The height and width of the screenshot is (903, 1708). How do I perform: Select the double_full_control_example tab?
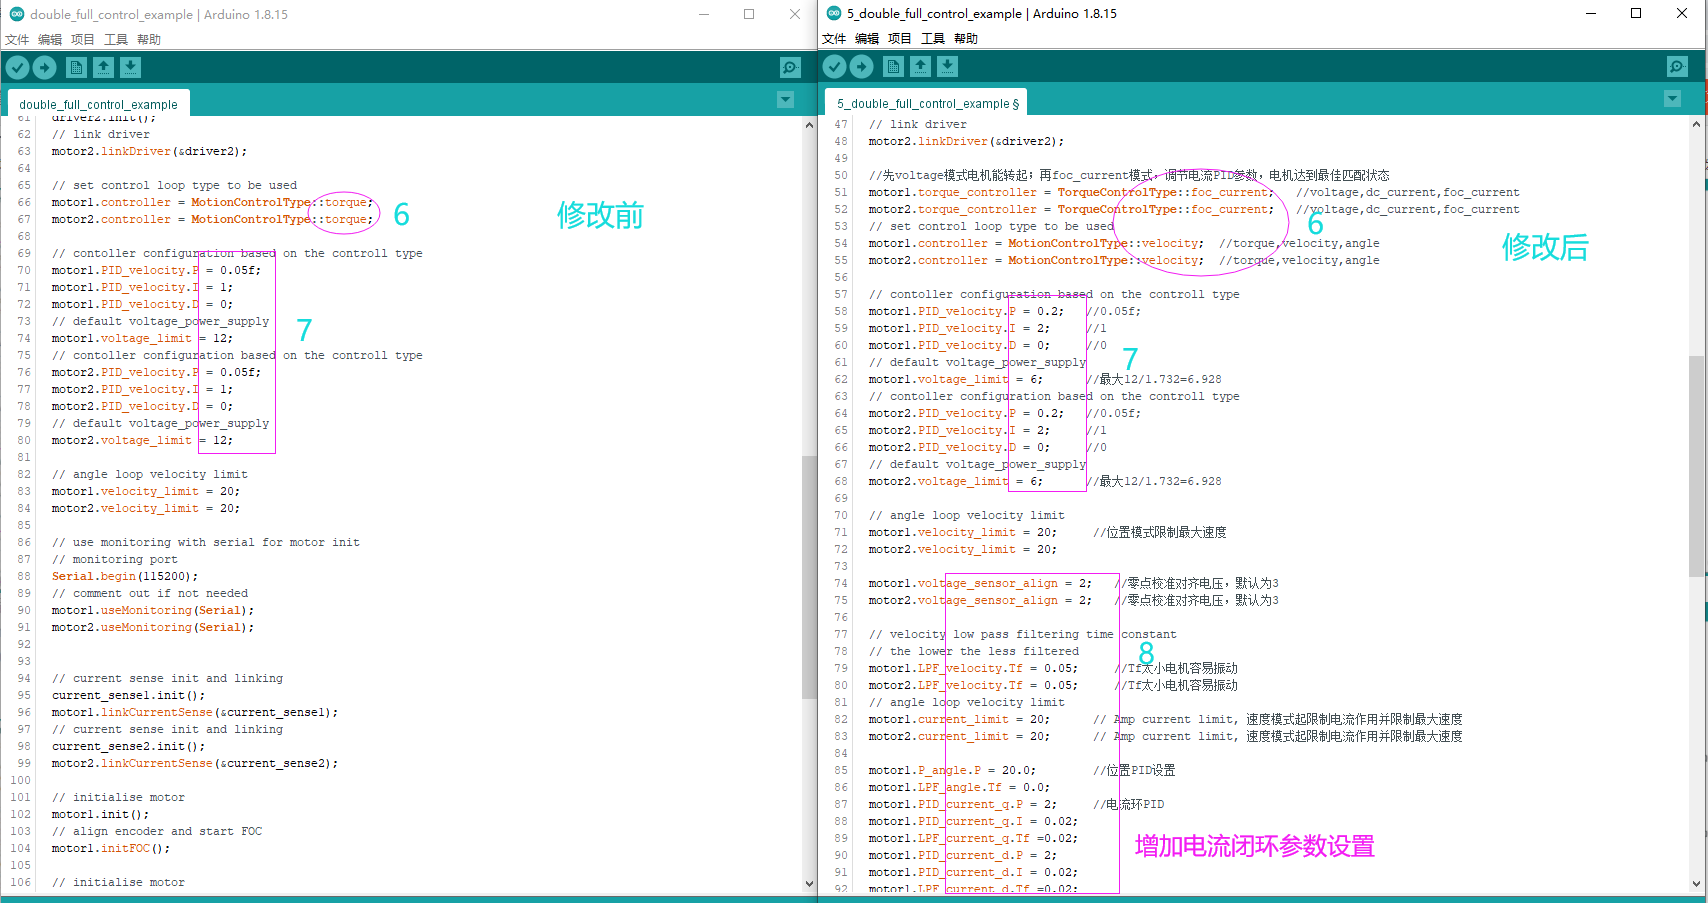point(97,103)
